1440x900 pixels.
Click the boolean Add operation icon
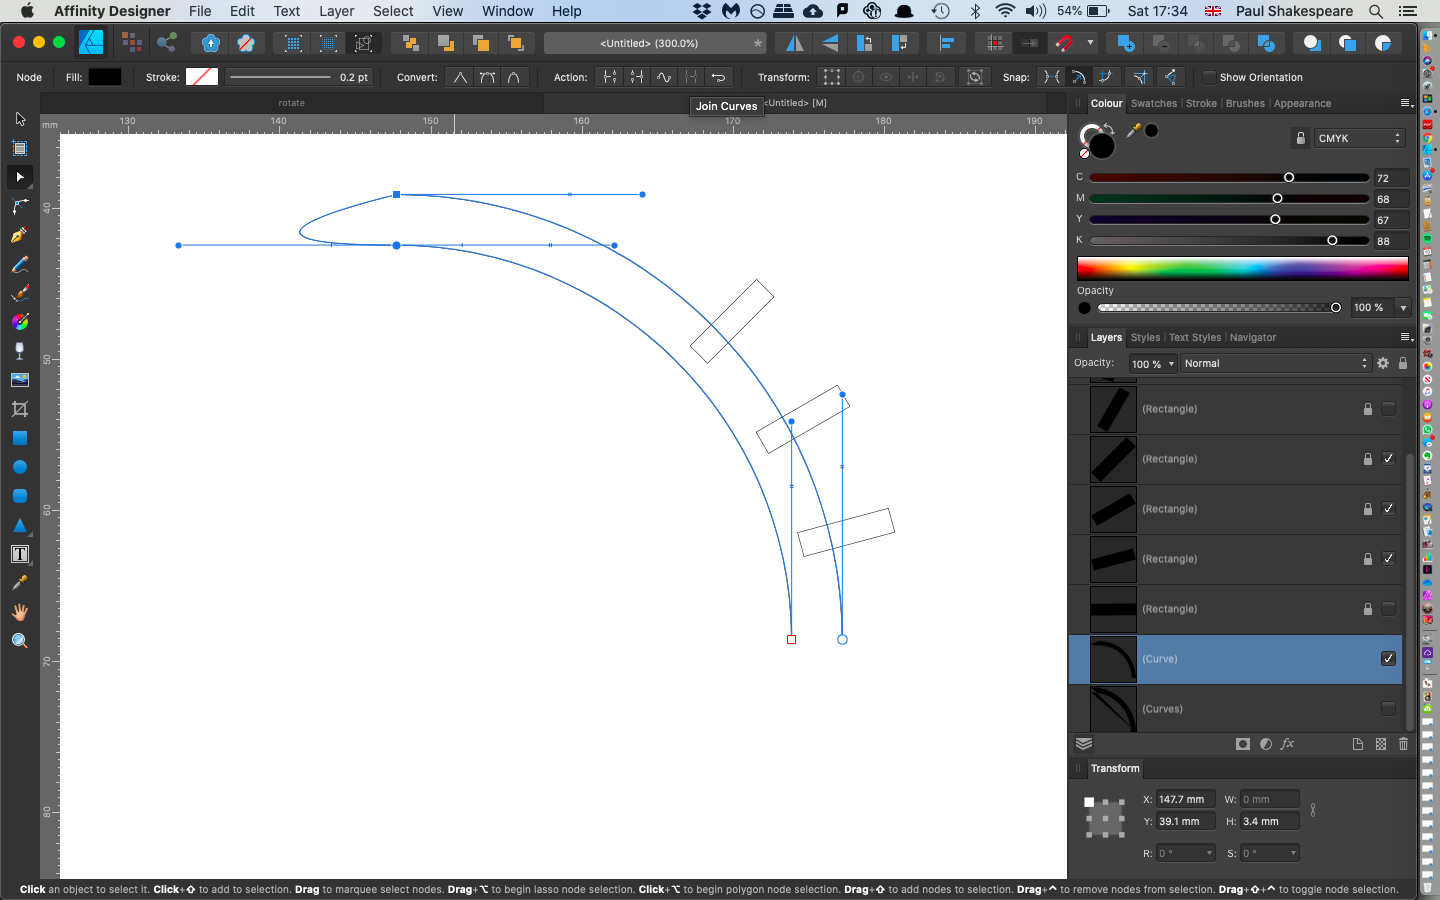1125,43
